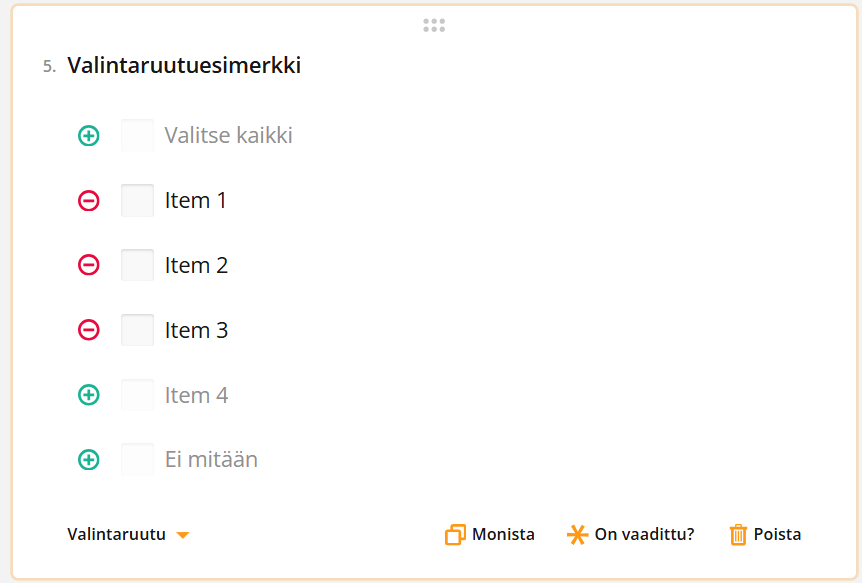The image size is (862, 583).
Task: Remove Item 1 using the minus icon
Action: (88, 200)
